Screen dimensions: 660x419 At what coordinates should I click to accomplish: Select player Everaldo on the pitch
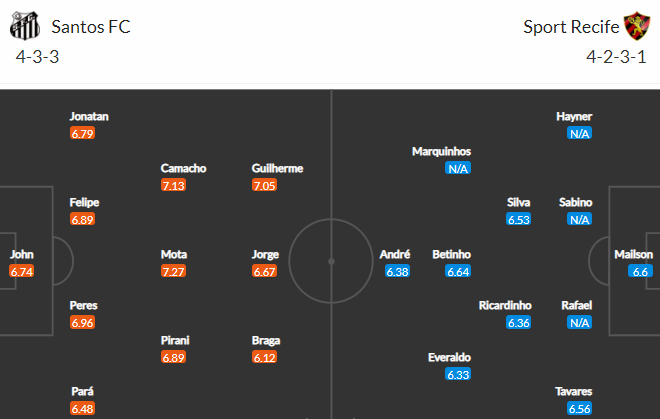coord(449,357)
